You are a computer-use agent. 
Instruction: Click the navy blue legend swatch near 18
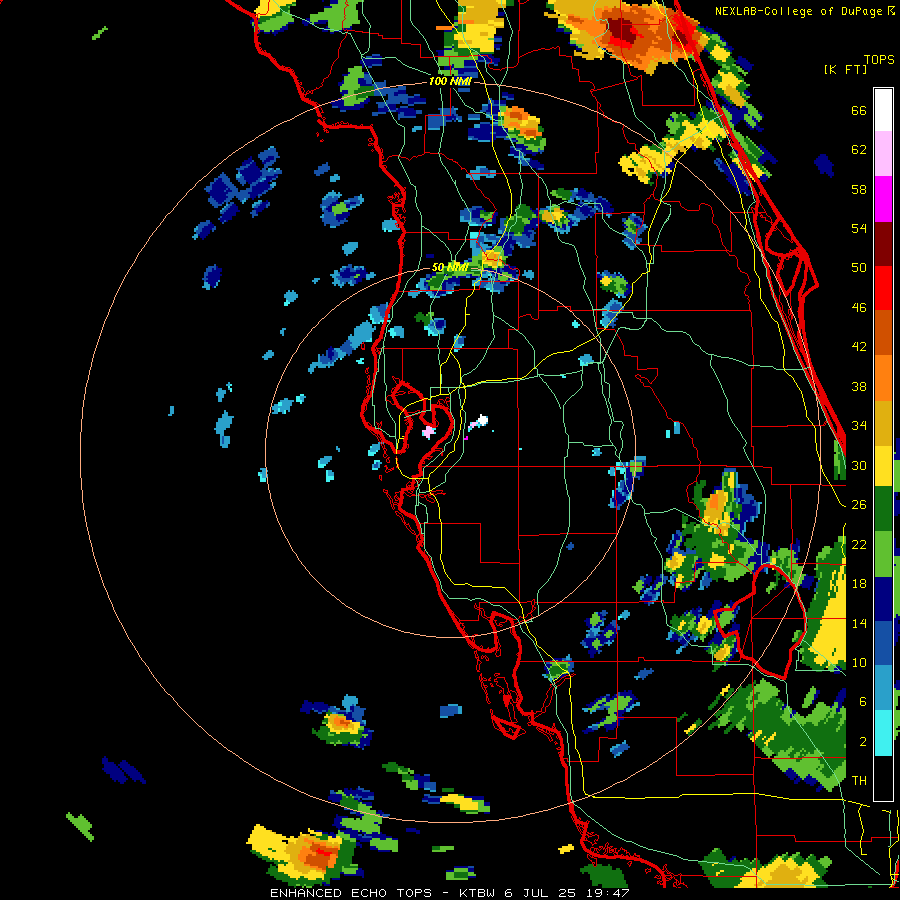(x=883, y=599)
